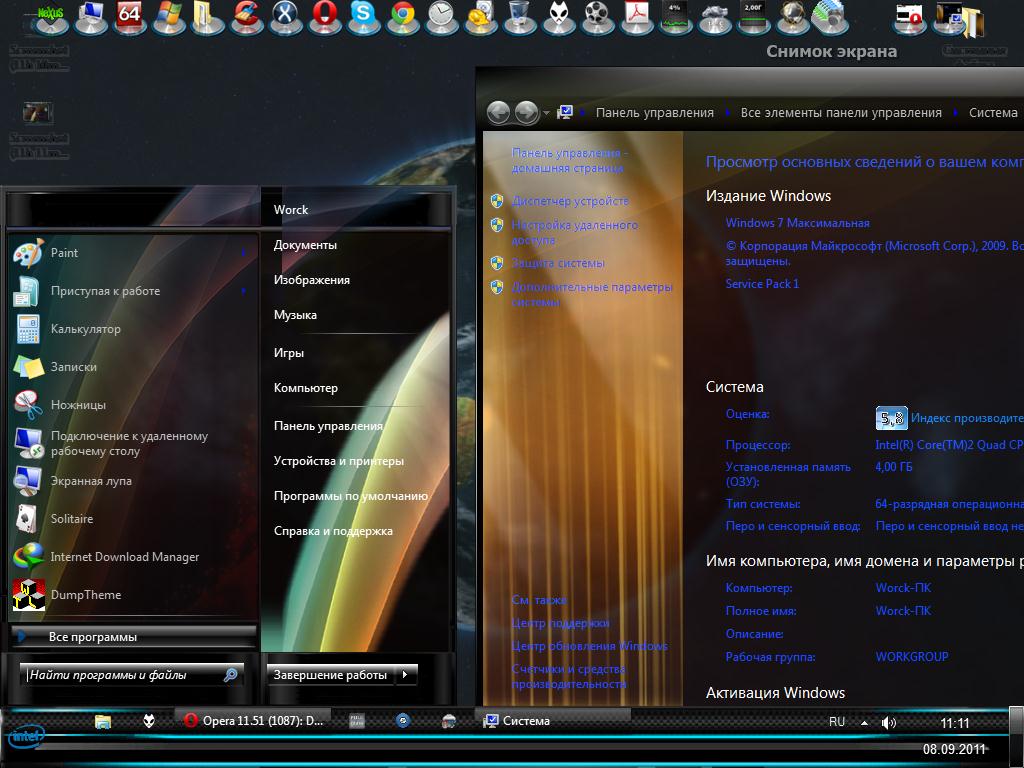Open the My Computer dock icon
This screenshot has height=768, width=1024.
pyautogui.click(x=90, y=18)
